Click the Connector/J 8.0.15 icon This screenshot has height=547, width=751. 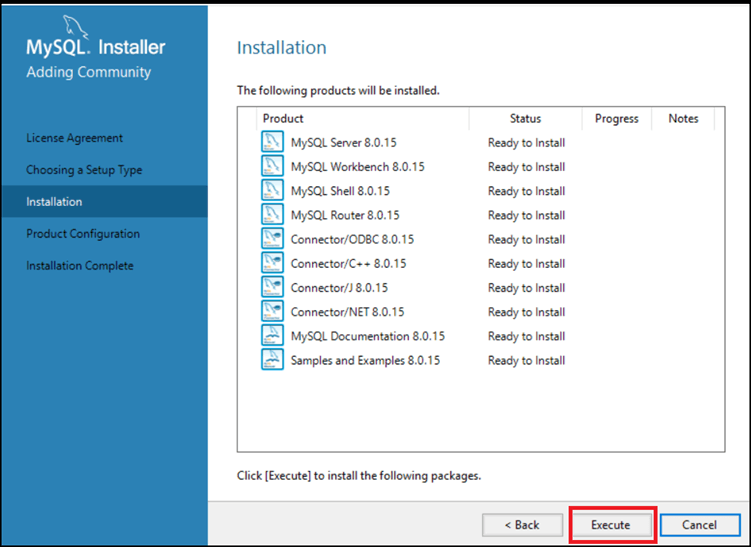pos(271,287)
